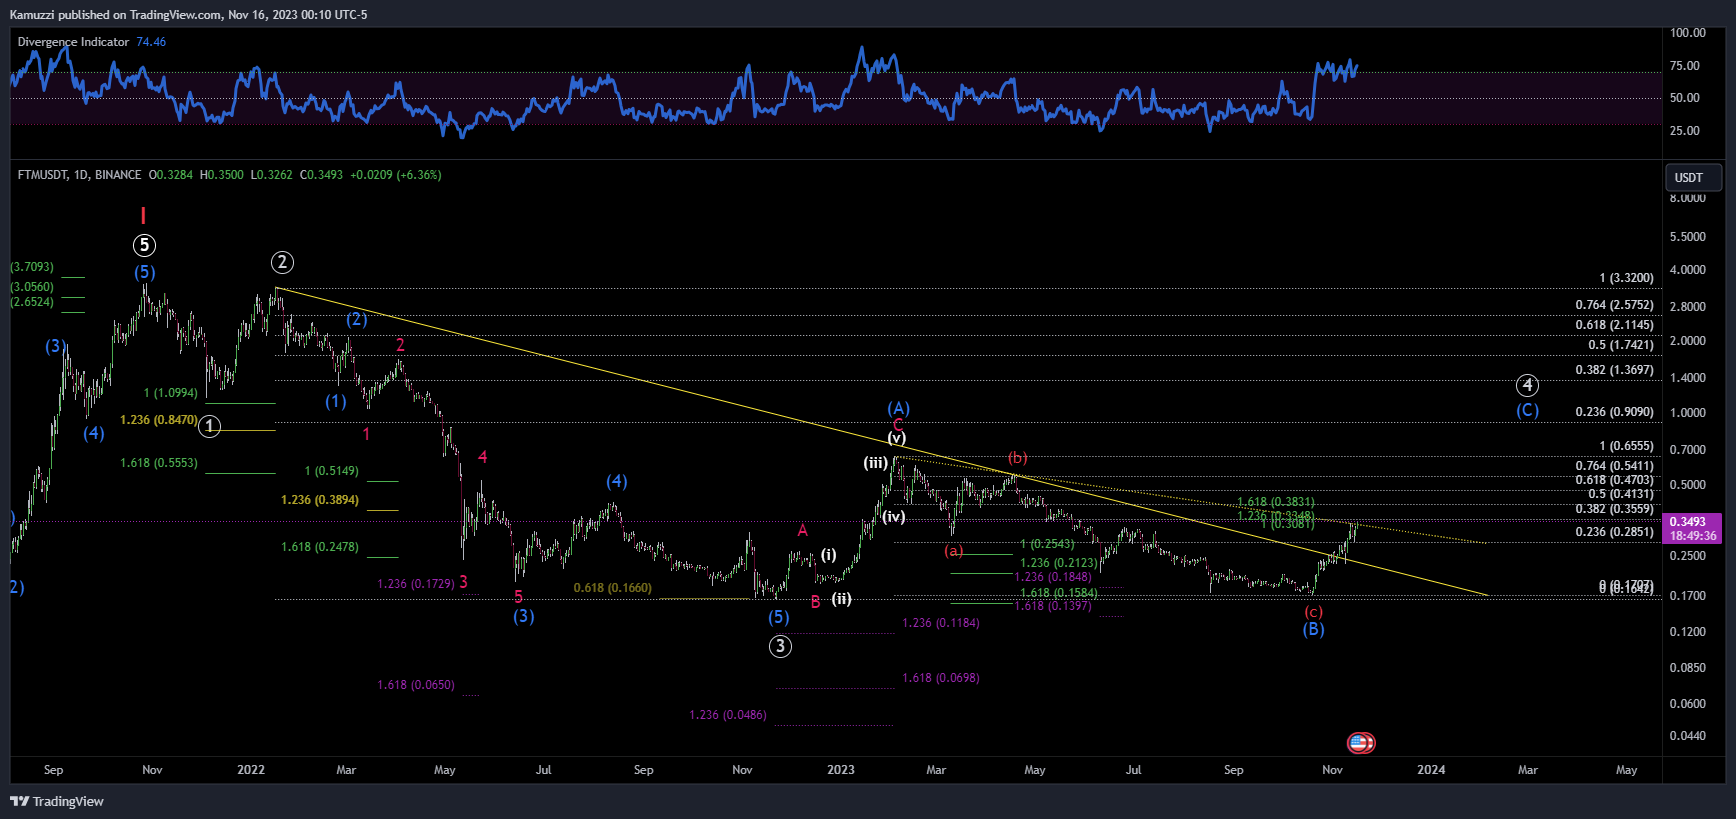Screen dimensions: 1736x819
Task: Select the red (a) wave label
Action: pos(954,551)
